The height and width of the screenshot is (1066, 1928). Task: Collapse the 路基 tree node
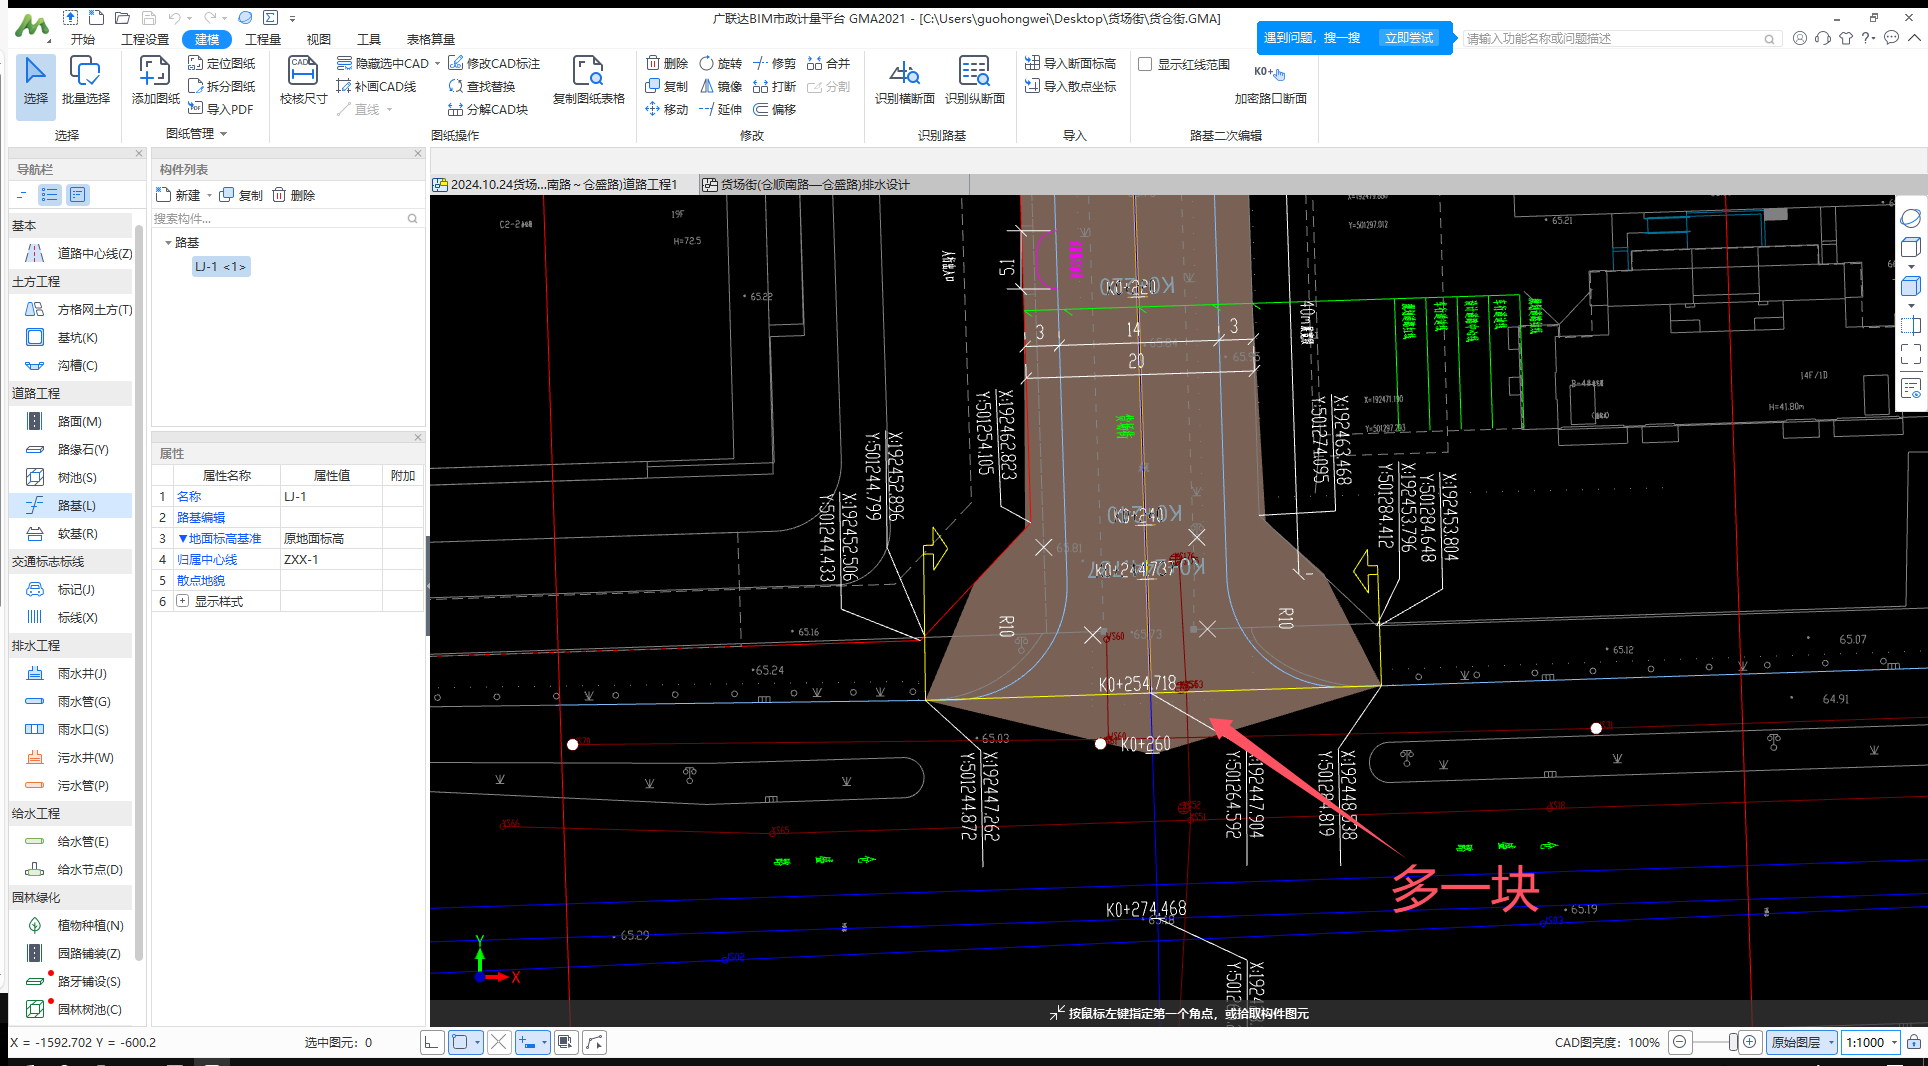[168, 243]
